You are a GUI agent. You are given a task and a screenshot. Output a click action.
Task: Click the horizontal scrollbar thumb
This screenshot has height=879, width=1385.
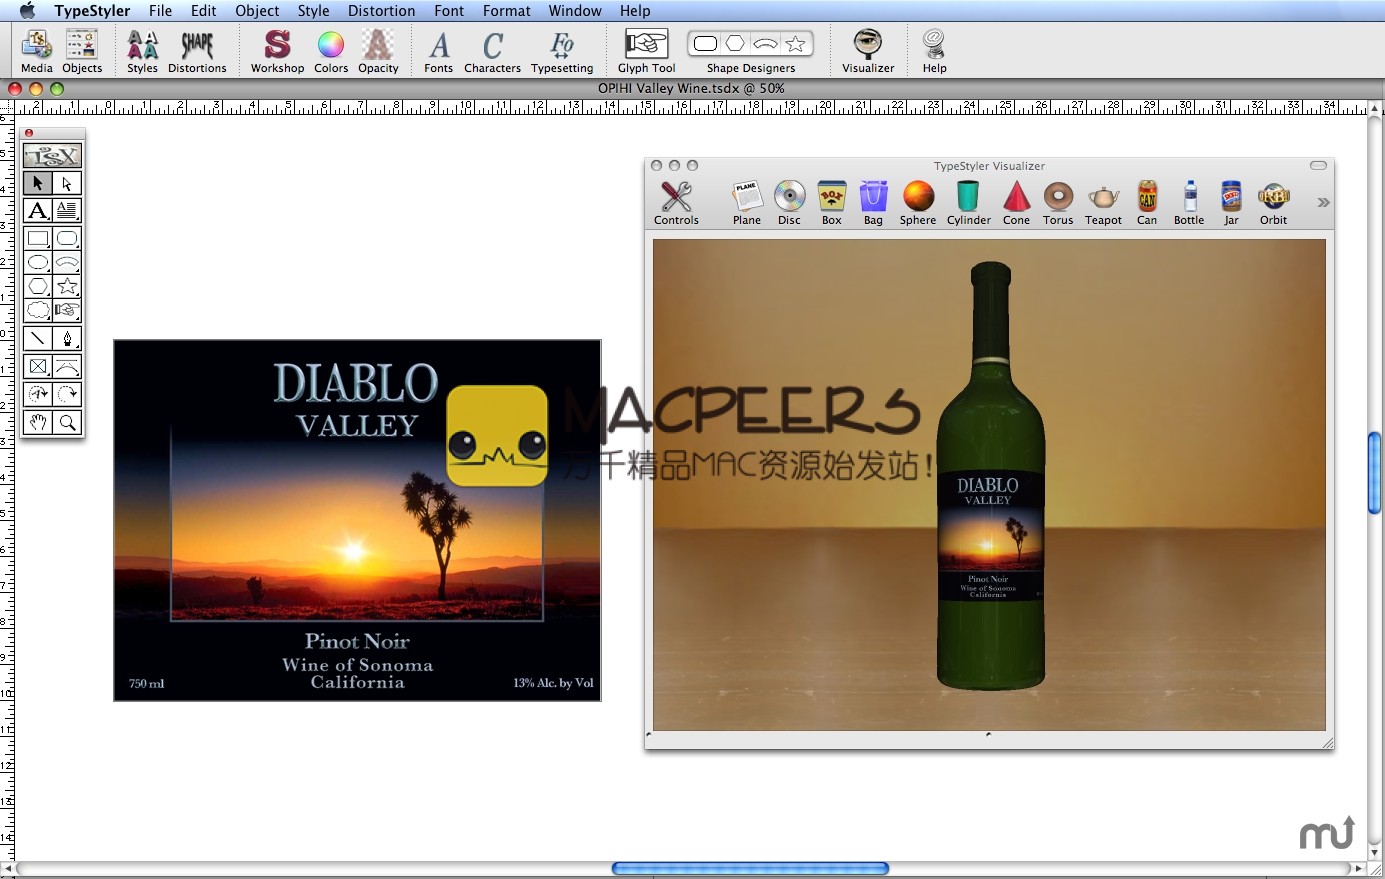pos(750,869)
